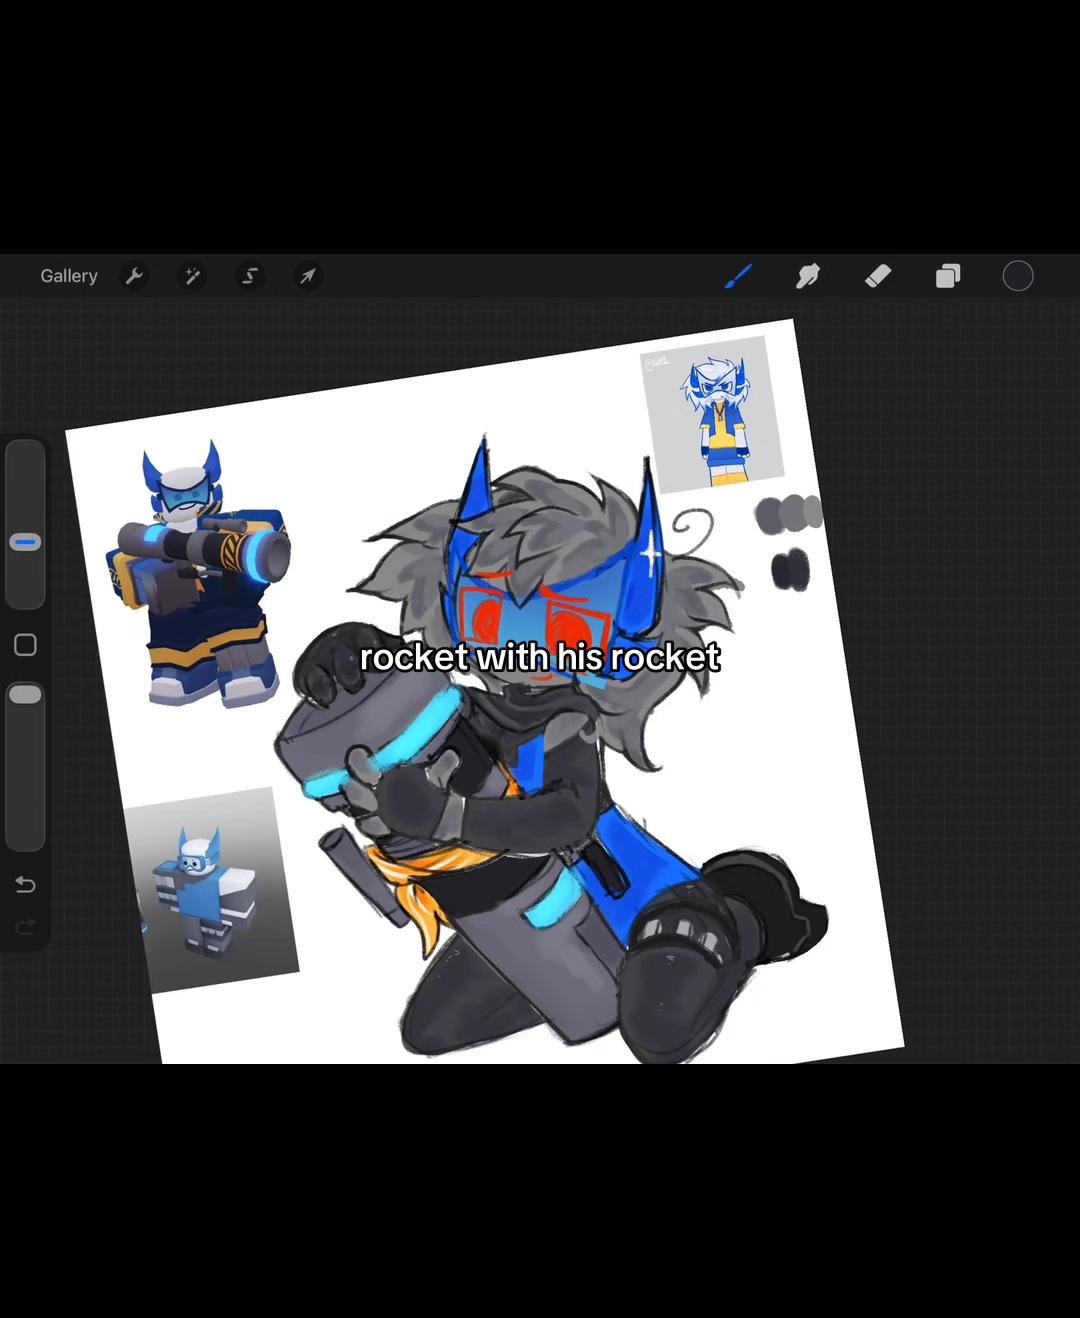Tap the square Modify button in sidebar
The height and width of the screenshot is (1318, 1080).
pos(25,645)
